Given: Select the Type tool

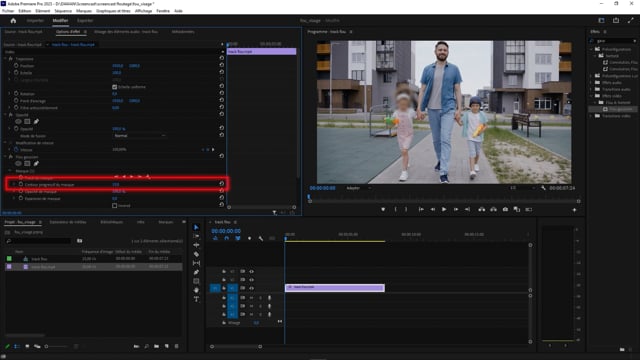Looking at the screenshot, I should [x=196, y=299].
